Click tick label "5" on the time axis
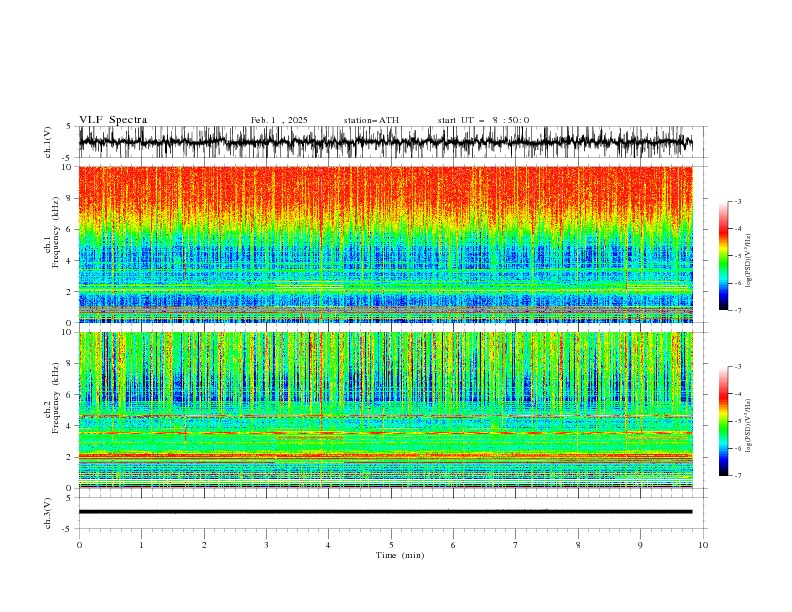This screenshot has height=612, width=792. (x=391, y=545)
